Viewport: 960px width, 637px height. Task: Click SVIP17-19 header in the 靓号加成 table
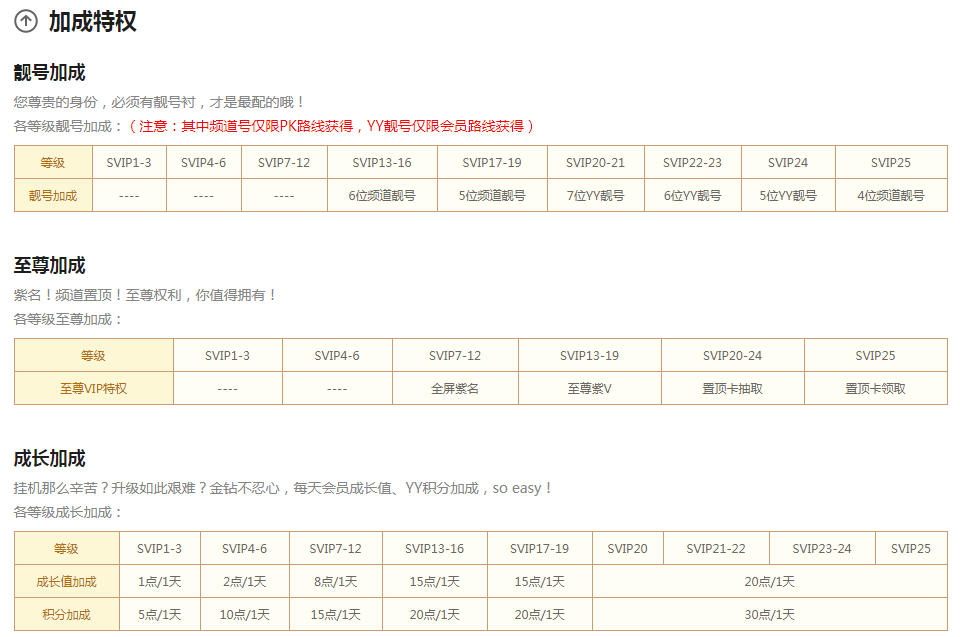point(492,162)
